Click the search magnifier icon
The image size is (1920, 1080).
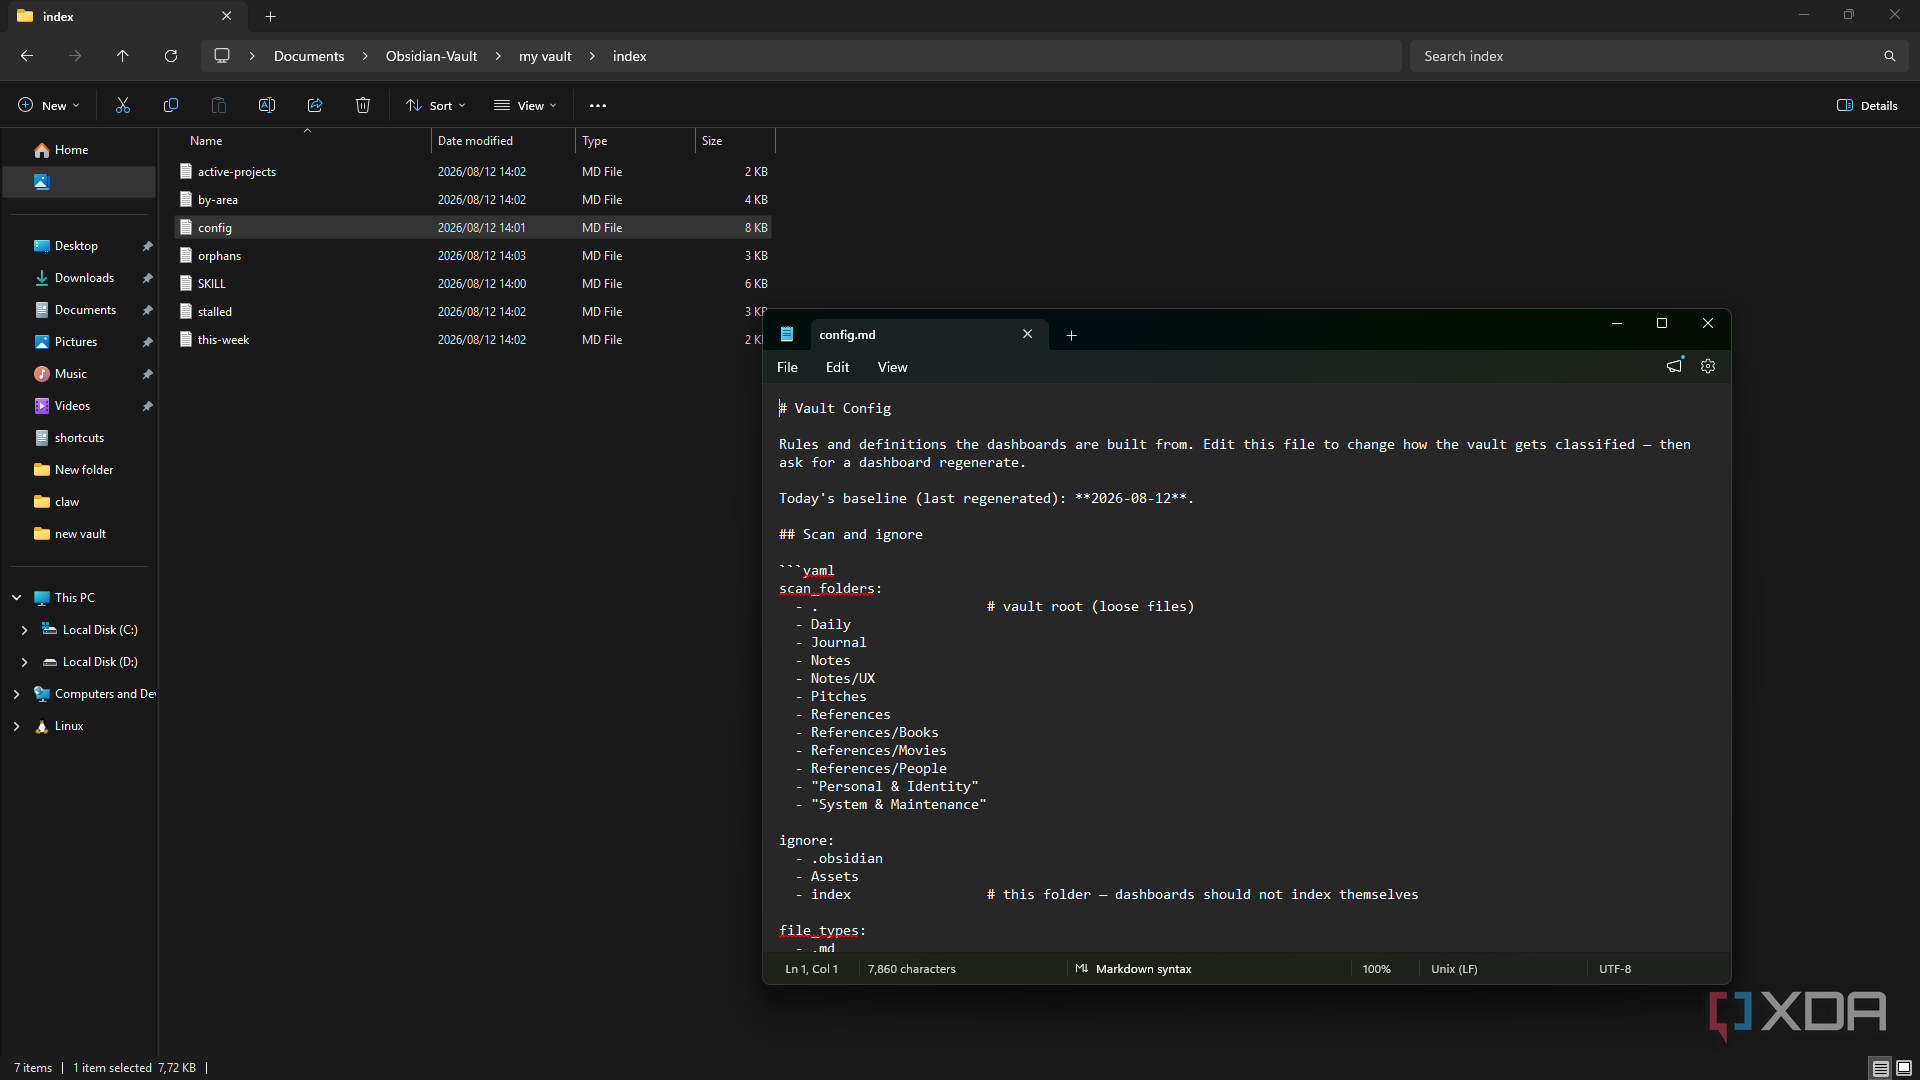tap(1890, 56)
